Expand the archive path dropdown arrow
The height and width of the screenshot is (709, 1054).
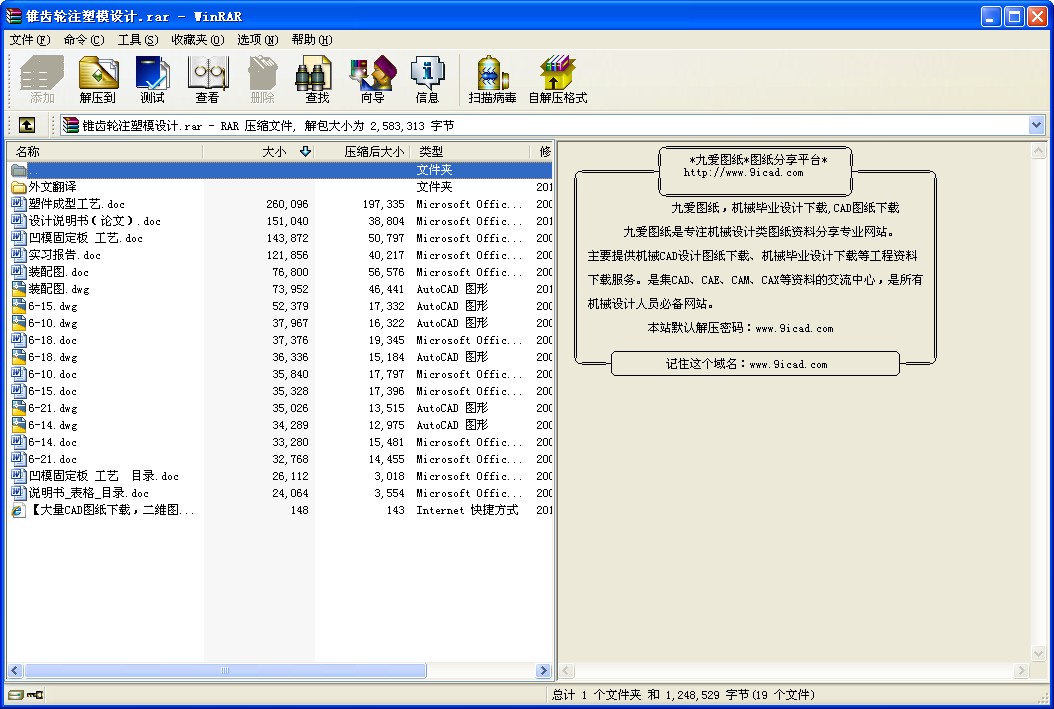[1036, 125]
